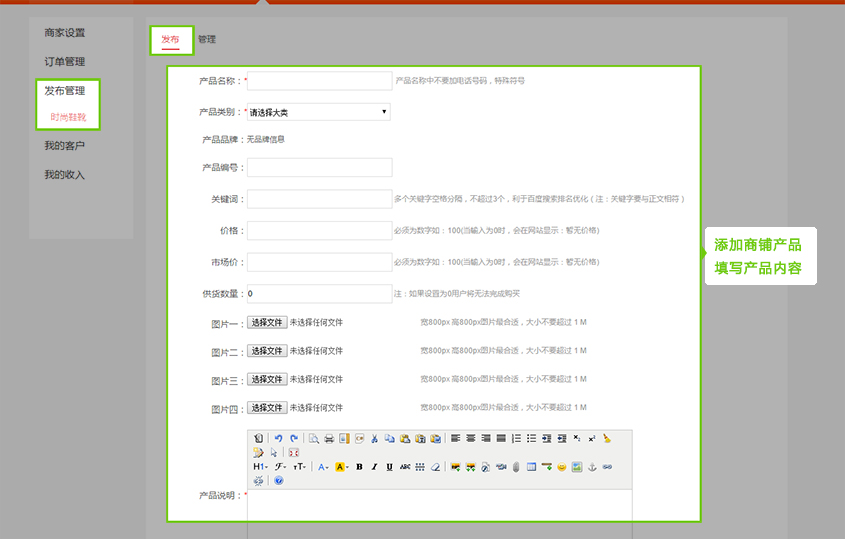Open the 请选择大类 product category dropdown
This screenshot has width=845, height=539.
(319, 112)
